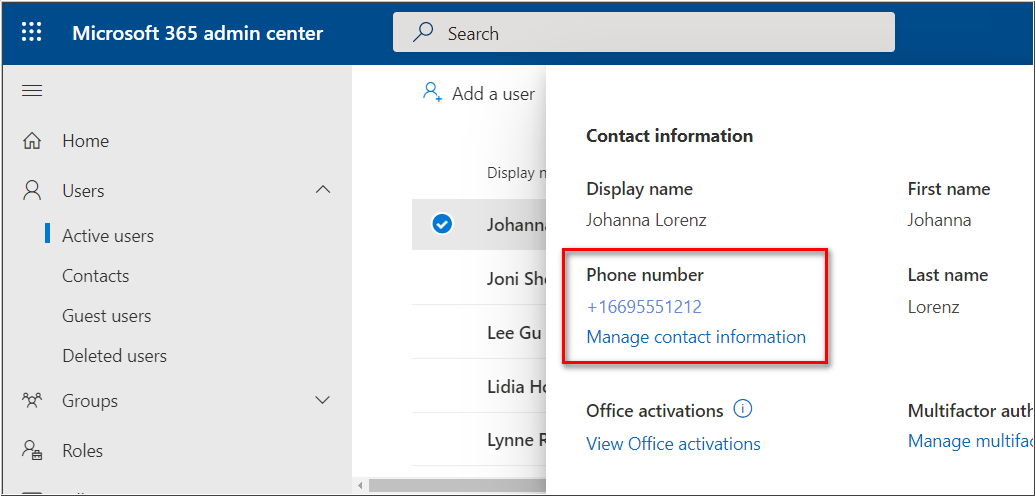Open Guest users page

[x=107, y=316]
